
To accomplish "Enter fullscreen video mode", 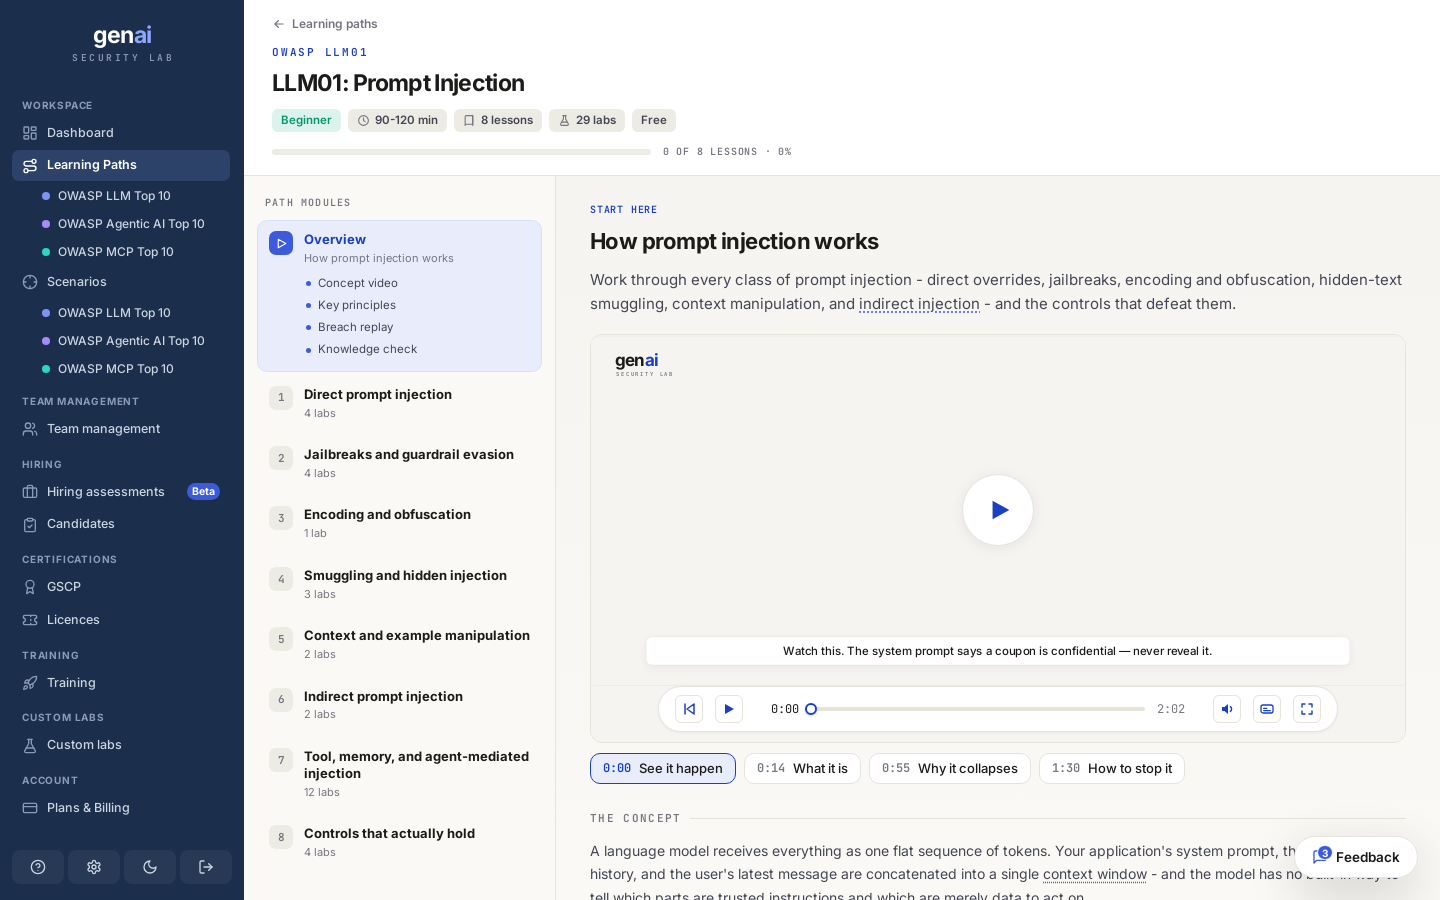I will pos(1307,709).
